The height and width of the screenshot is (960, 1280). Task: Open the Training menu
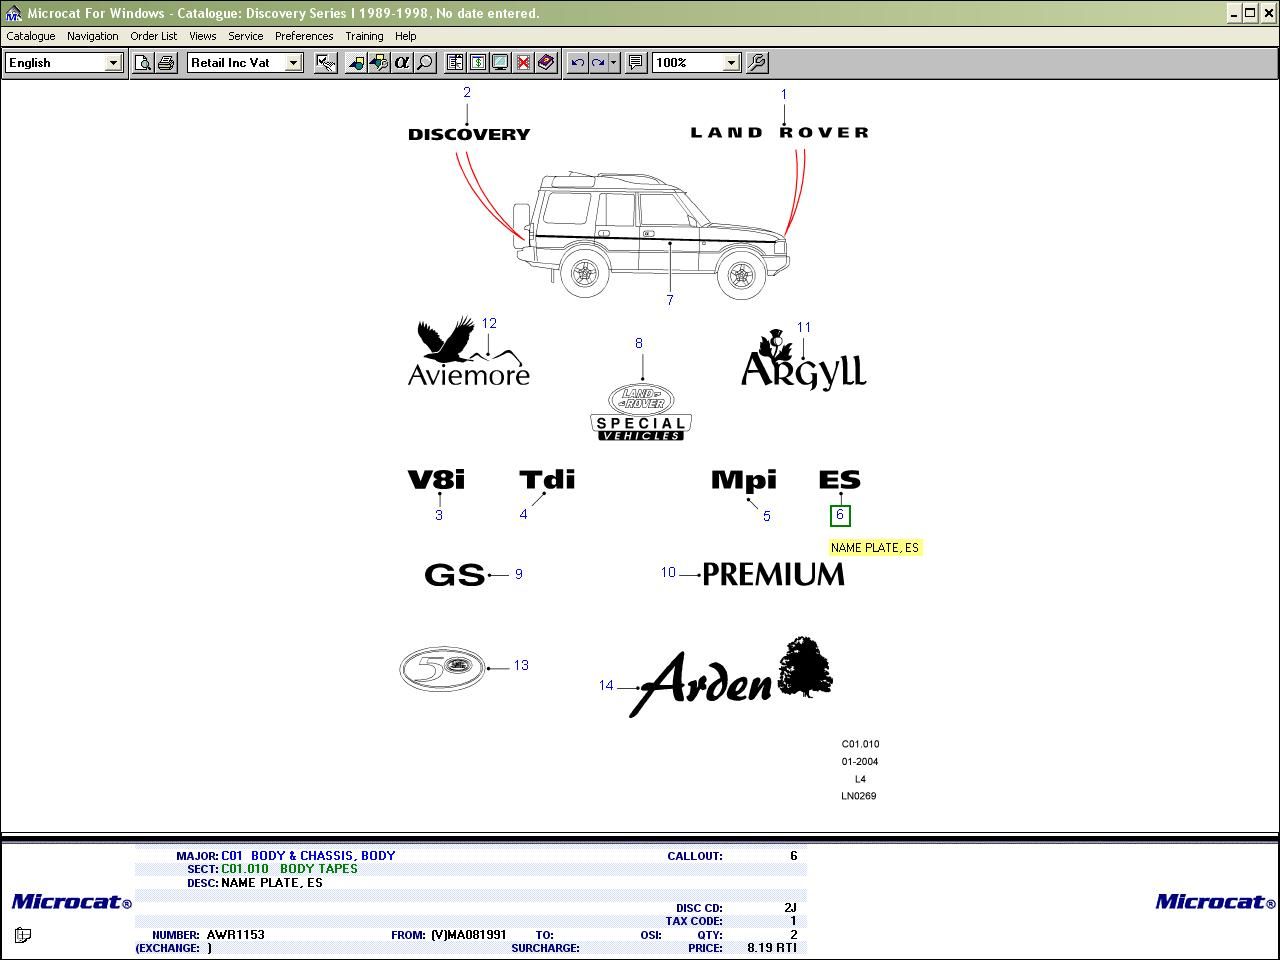pos(364,36)
